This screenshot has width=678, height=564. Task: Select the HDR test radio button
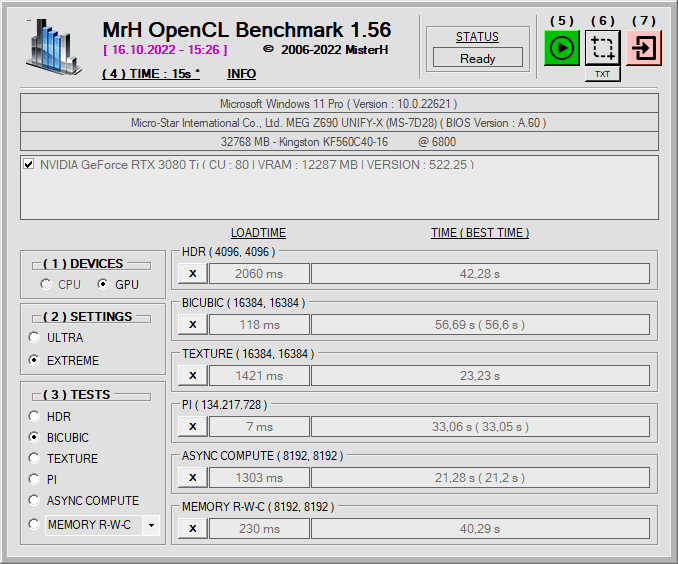[x=34, y=416]
